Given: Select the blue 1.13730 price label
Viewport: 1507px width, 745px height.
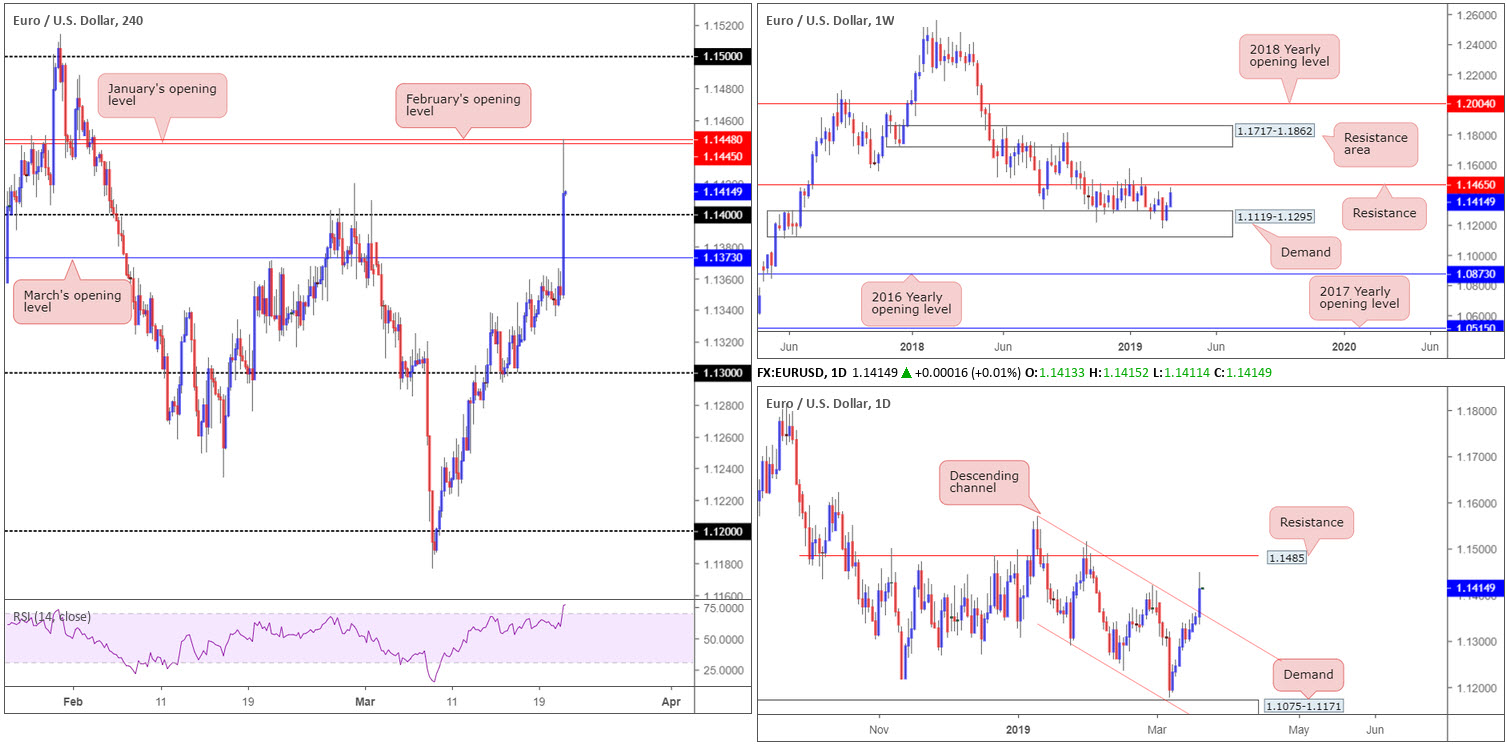Looking at the screenshot, I should tap(724, 258).
